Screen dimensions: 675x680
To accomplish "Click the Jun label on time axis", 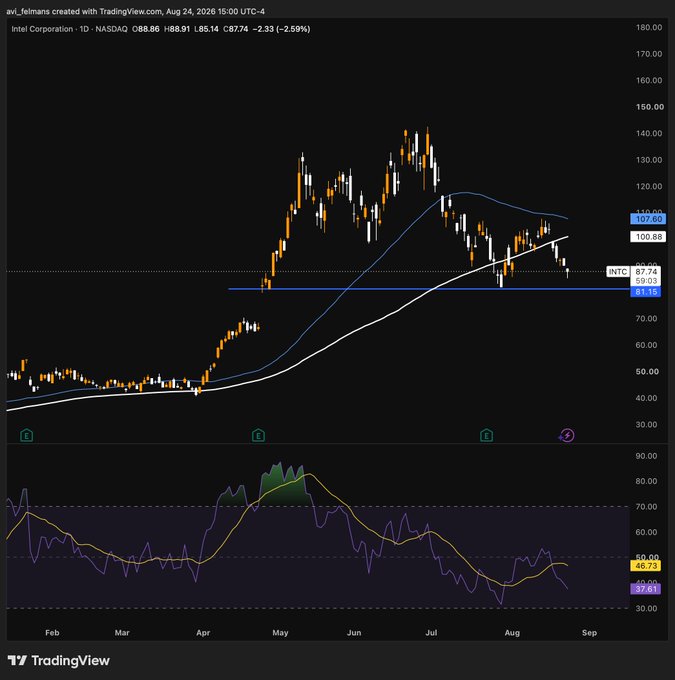I will click(354, 633).
